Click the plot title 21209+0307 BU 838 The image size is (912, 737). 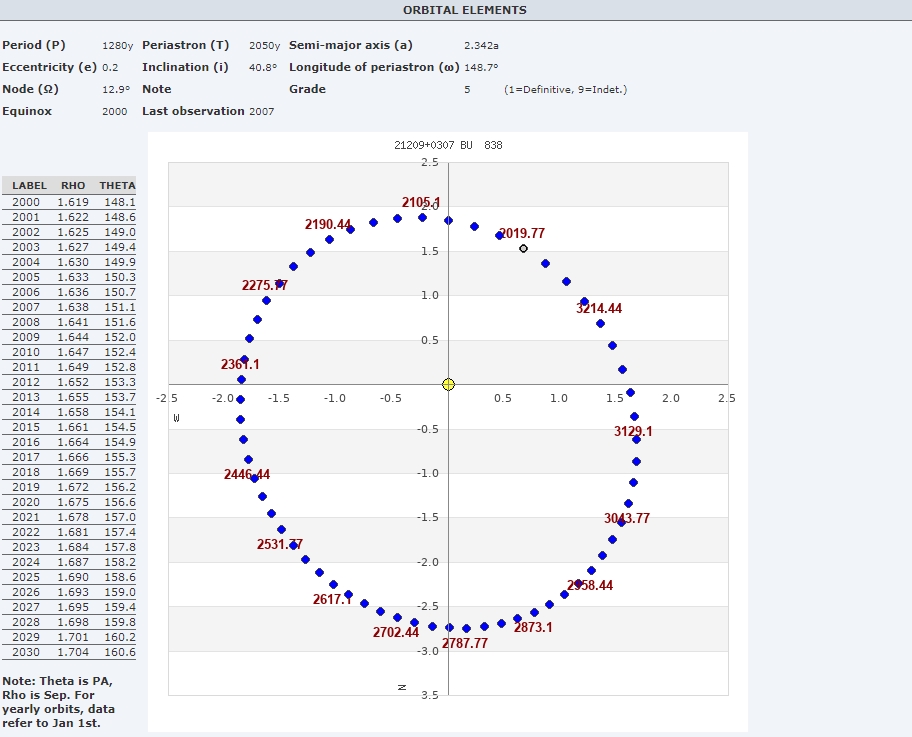point(448,145)
